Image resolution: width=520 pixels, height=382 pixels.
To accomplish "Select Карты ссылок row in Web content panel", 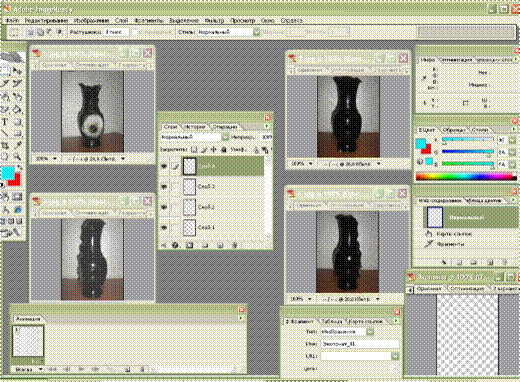I will [454, 234].
